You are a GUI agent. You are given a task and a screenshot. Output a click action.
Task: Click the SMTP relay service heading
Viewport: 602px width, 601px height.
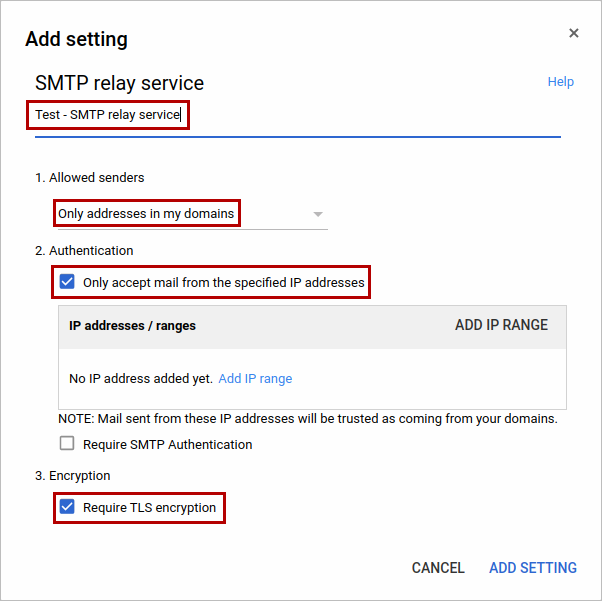[x=119, y=83]
